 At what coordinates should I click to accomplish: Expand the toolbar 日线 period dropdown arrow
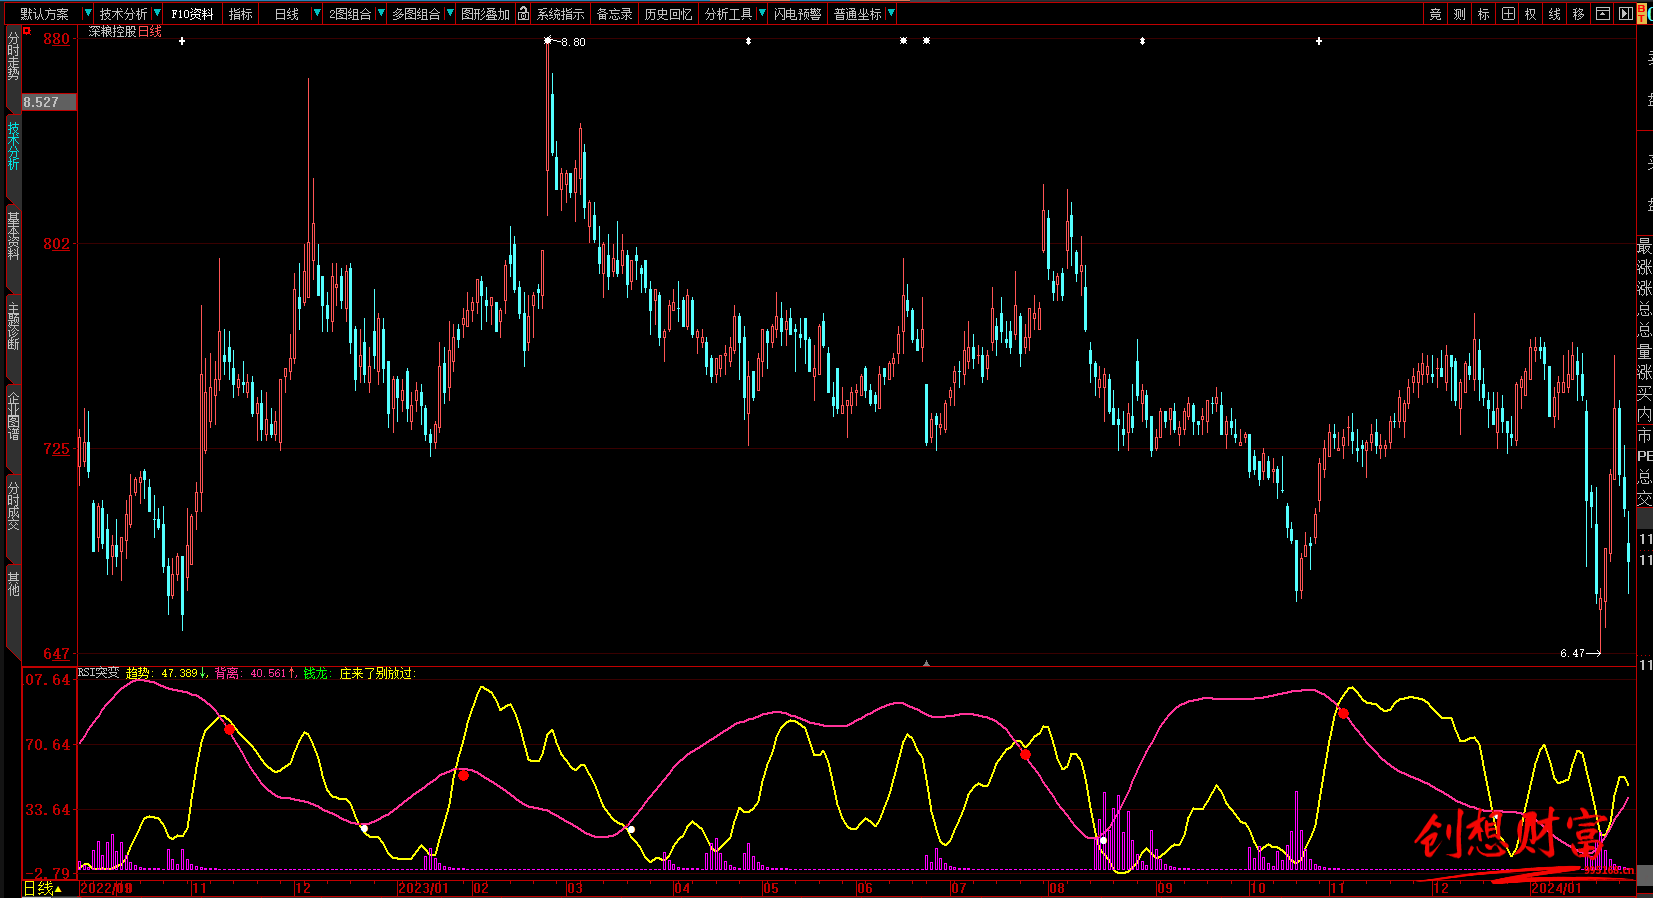pos(317,13)
